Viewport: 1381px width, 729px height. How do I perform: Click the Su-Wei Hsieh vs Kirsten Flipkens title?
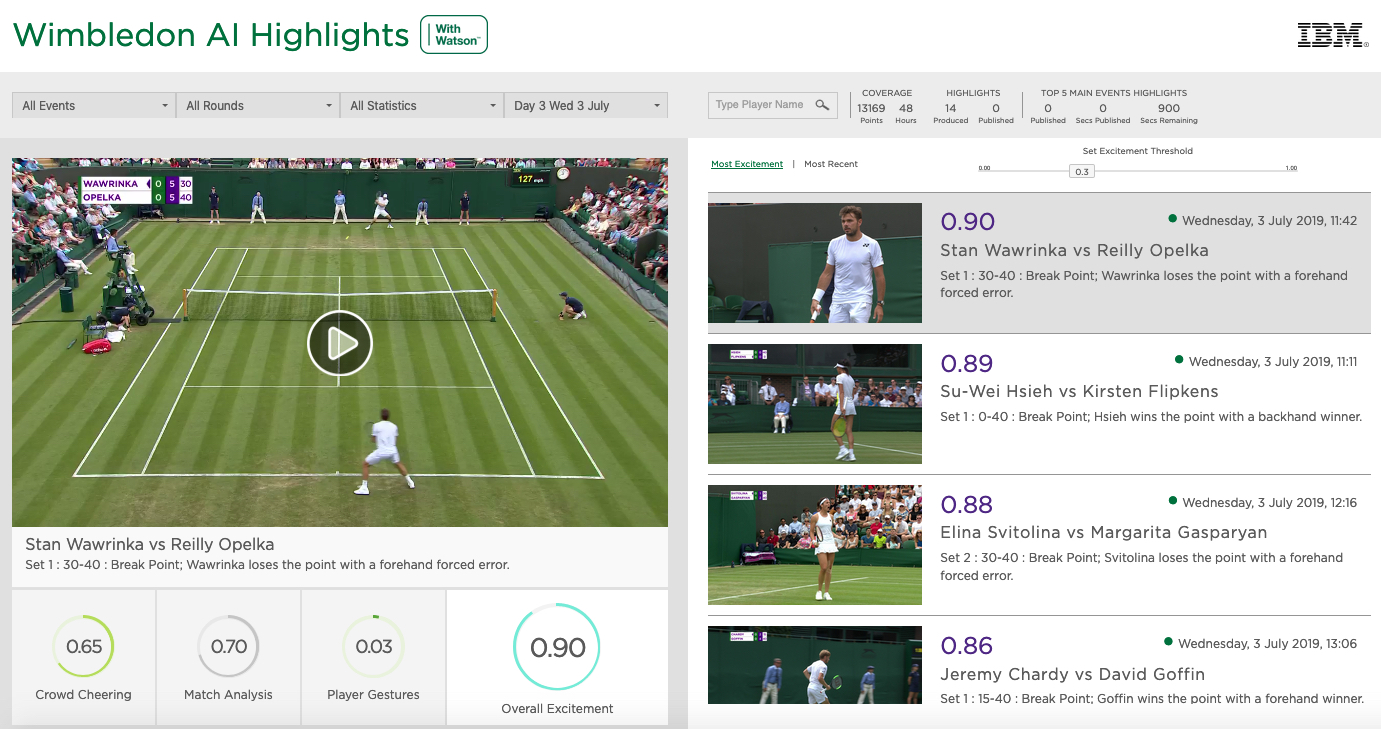point(1079,392)
